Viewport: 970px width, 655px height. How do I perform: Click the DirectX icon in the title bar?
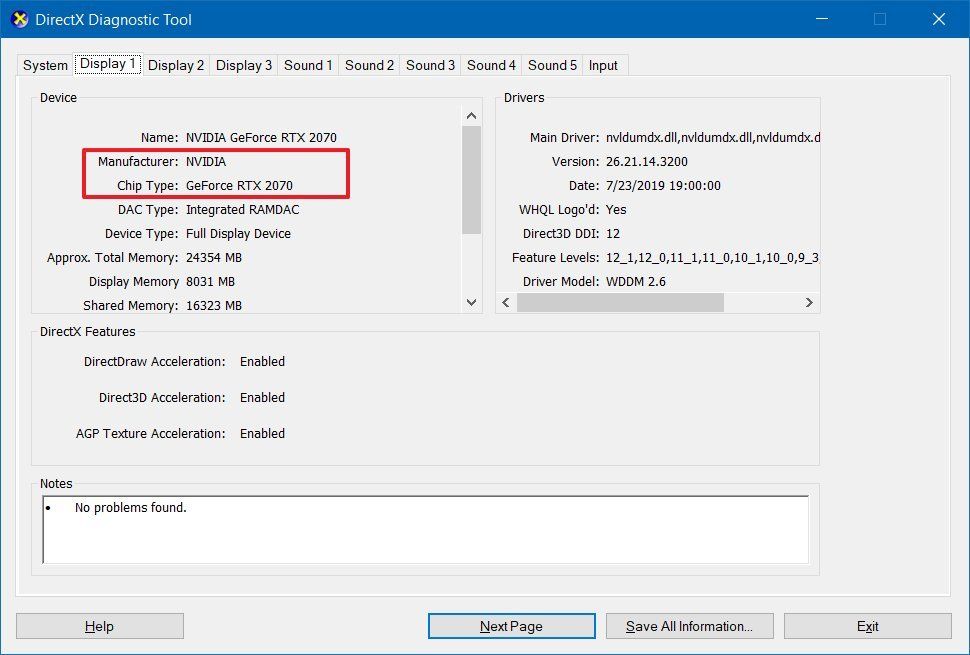(x=17, y=18)
